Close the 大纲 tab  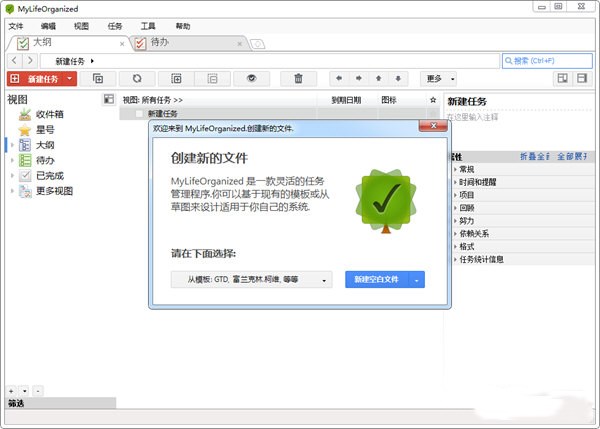122,44
